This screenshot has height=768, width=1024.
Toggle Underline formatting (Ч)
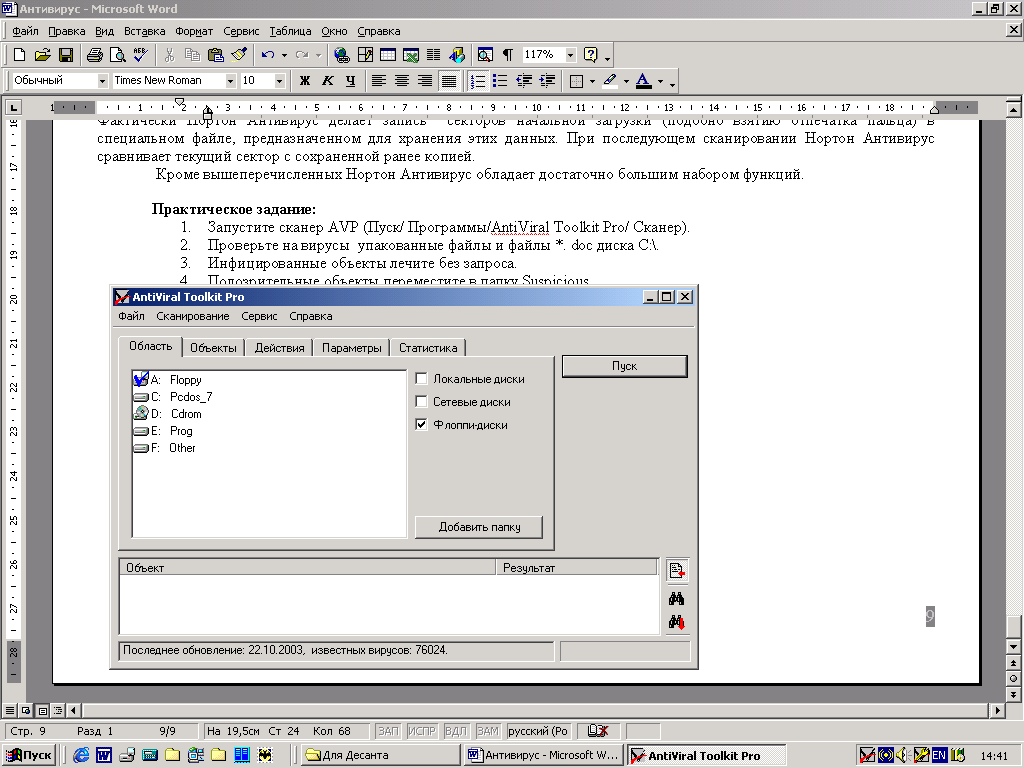(x=351, y=80)
